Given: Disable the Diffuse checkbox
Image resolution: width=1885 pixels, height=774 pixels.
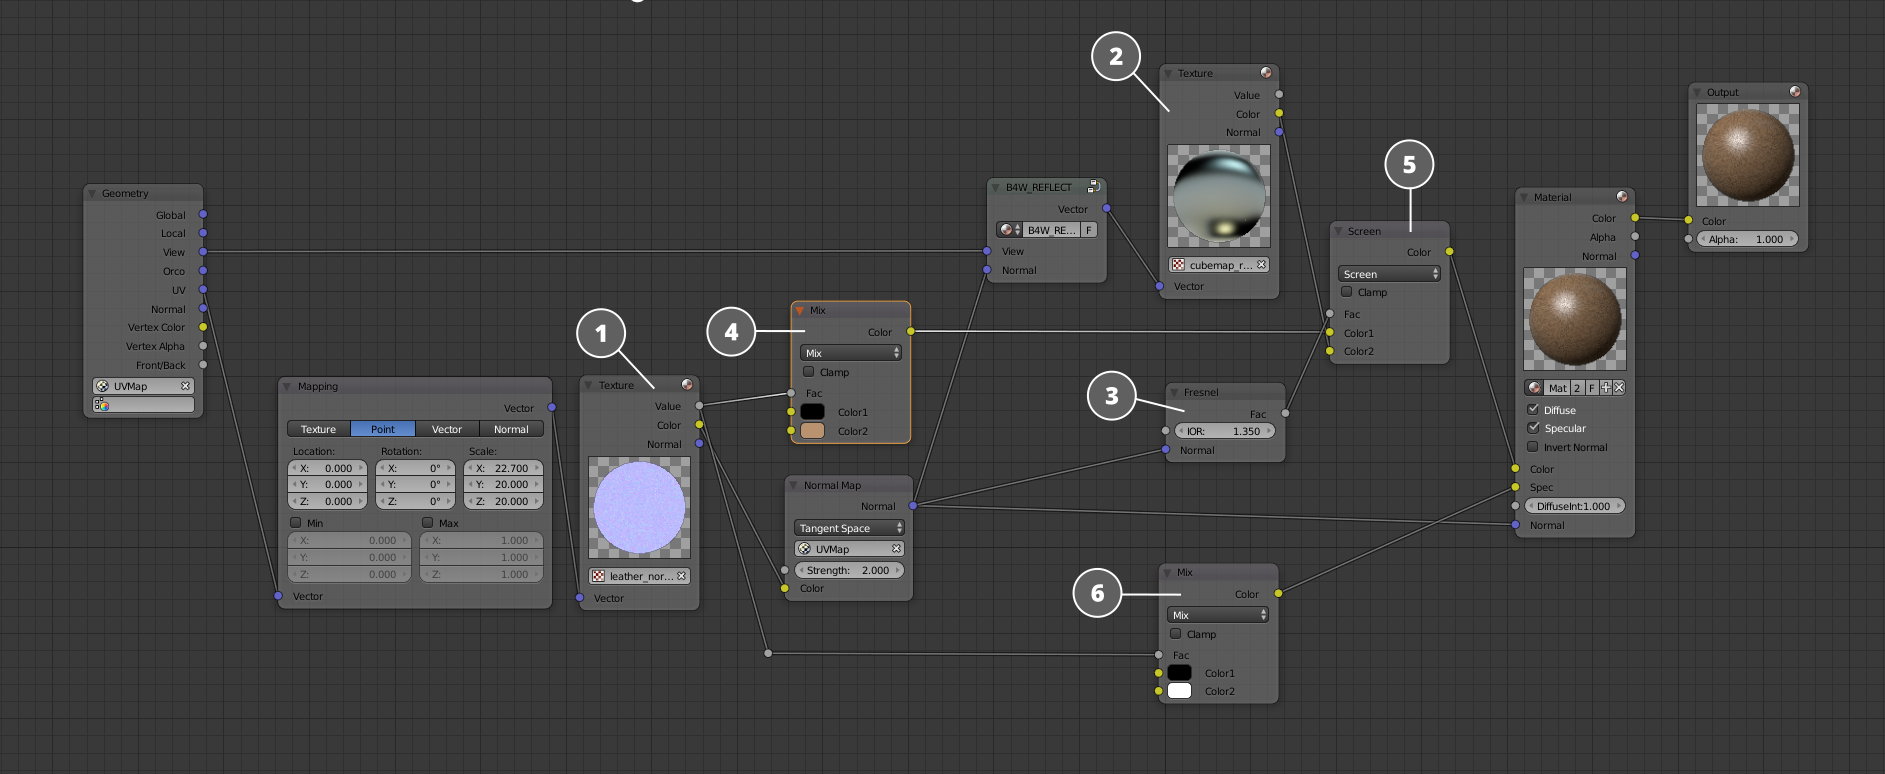Looking at the screenshot, I should (1533, 410).
